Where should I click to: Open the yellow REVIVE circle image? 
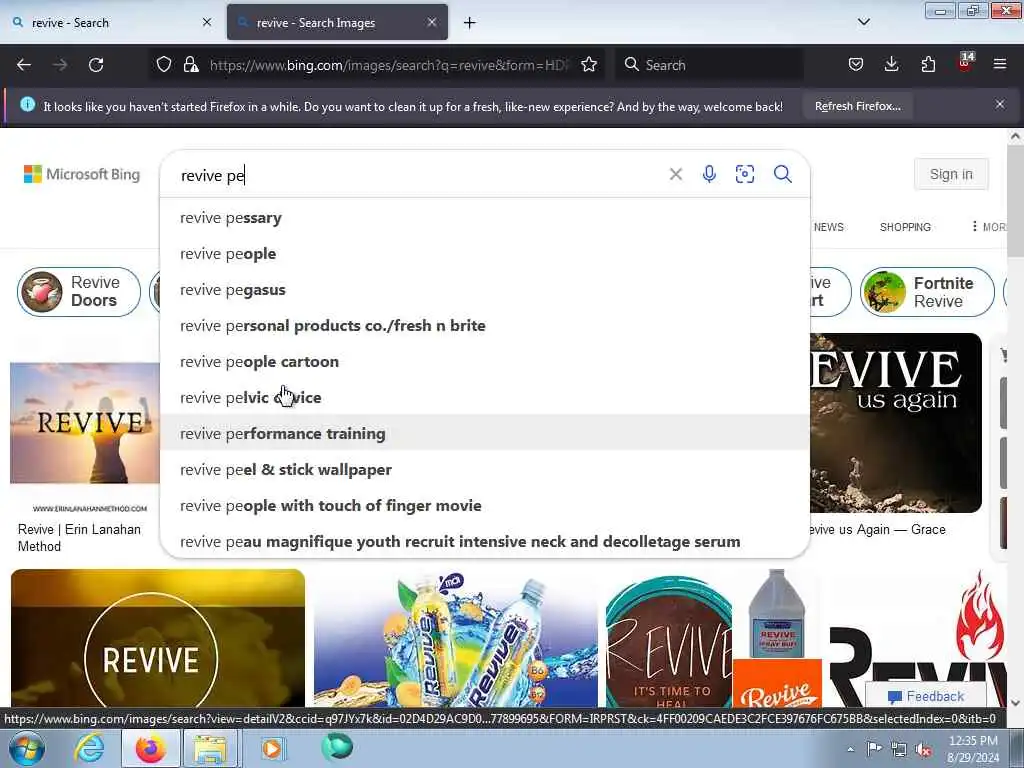(157, 638)
